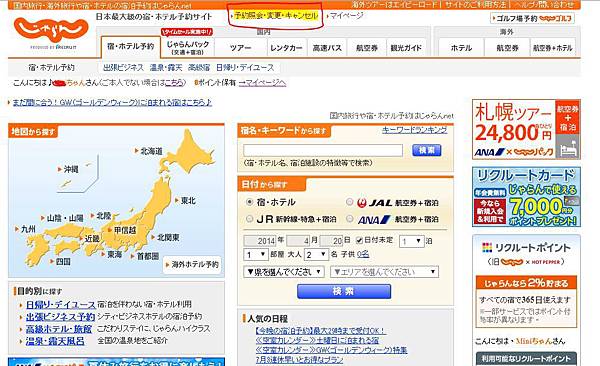
Task: Open 日帰り・デイユース purpose link
Action: (60, 305)
